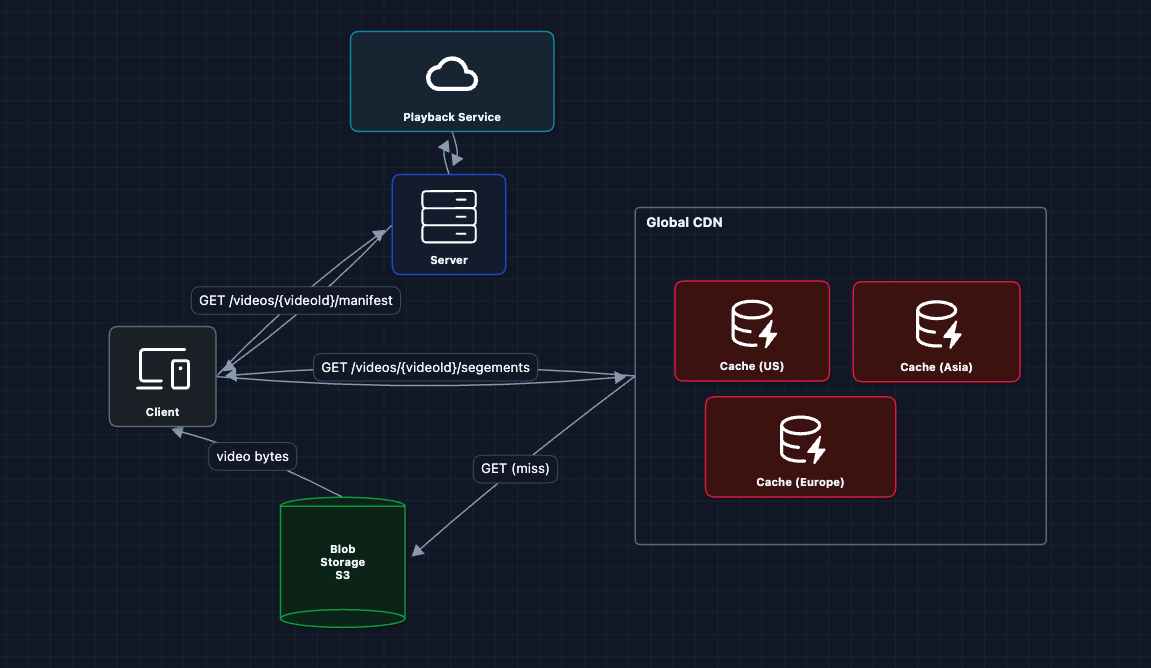Select the Cache (US) label text
The width and height of the screenshot is (1151, 668).
tap(752, 366)
